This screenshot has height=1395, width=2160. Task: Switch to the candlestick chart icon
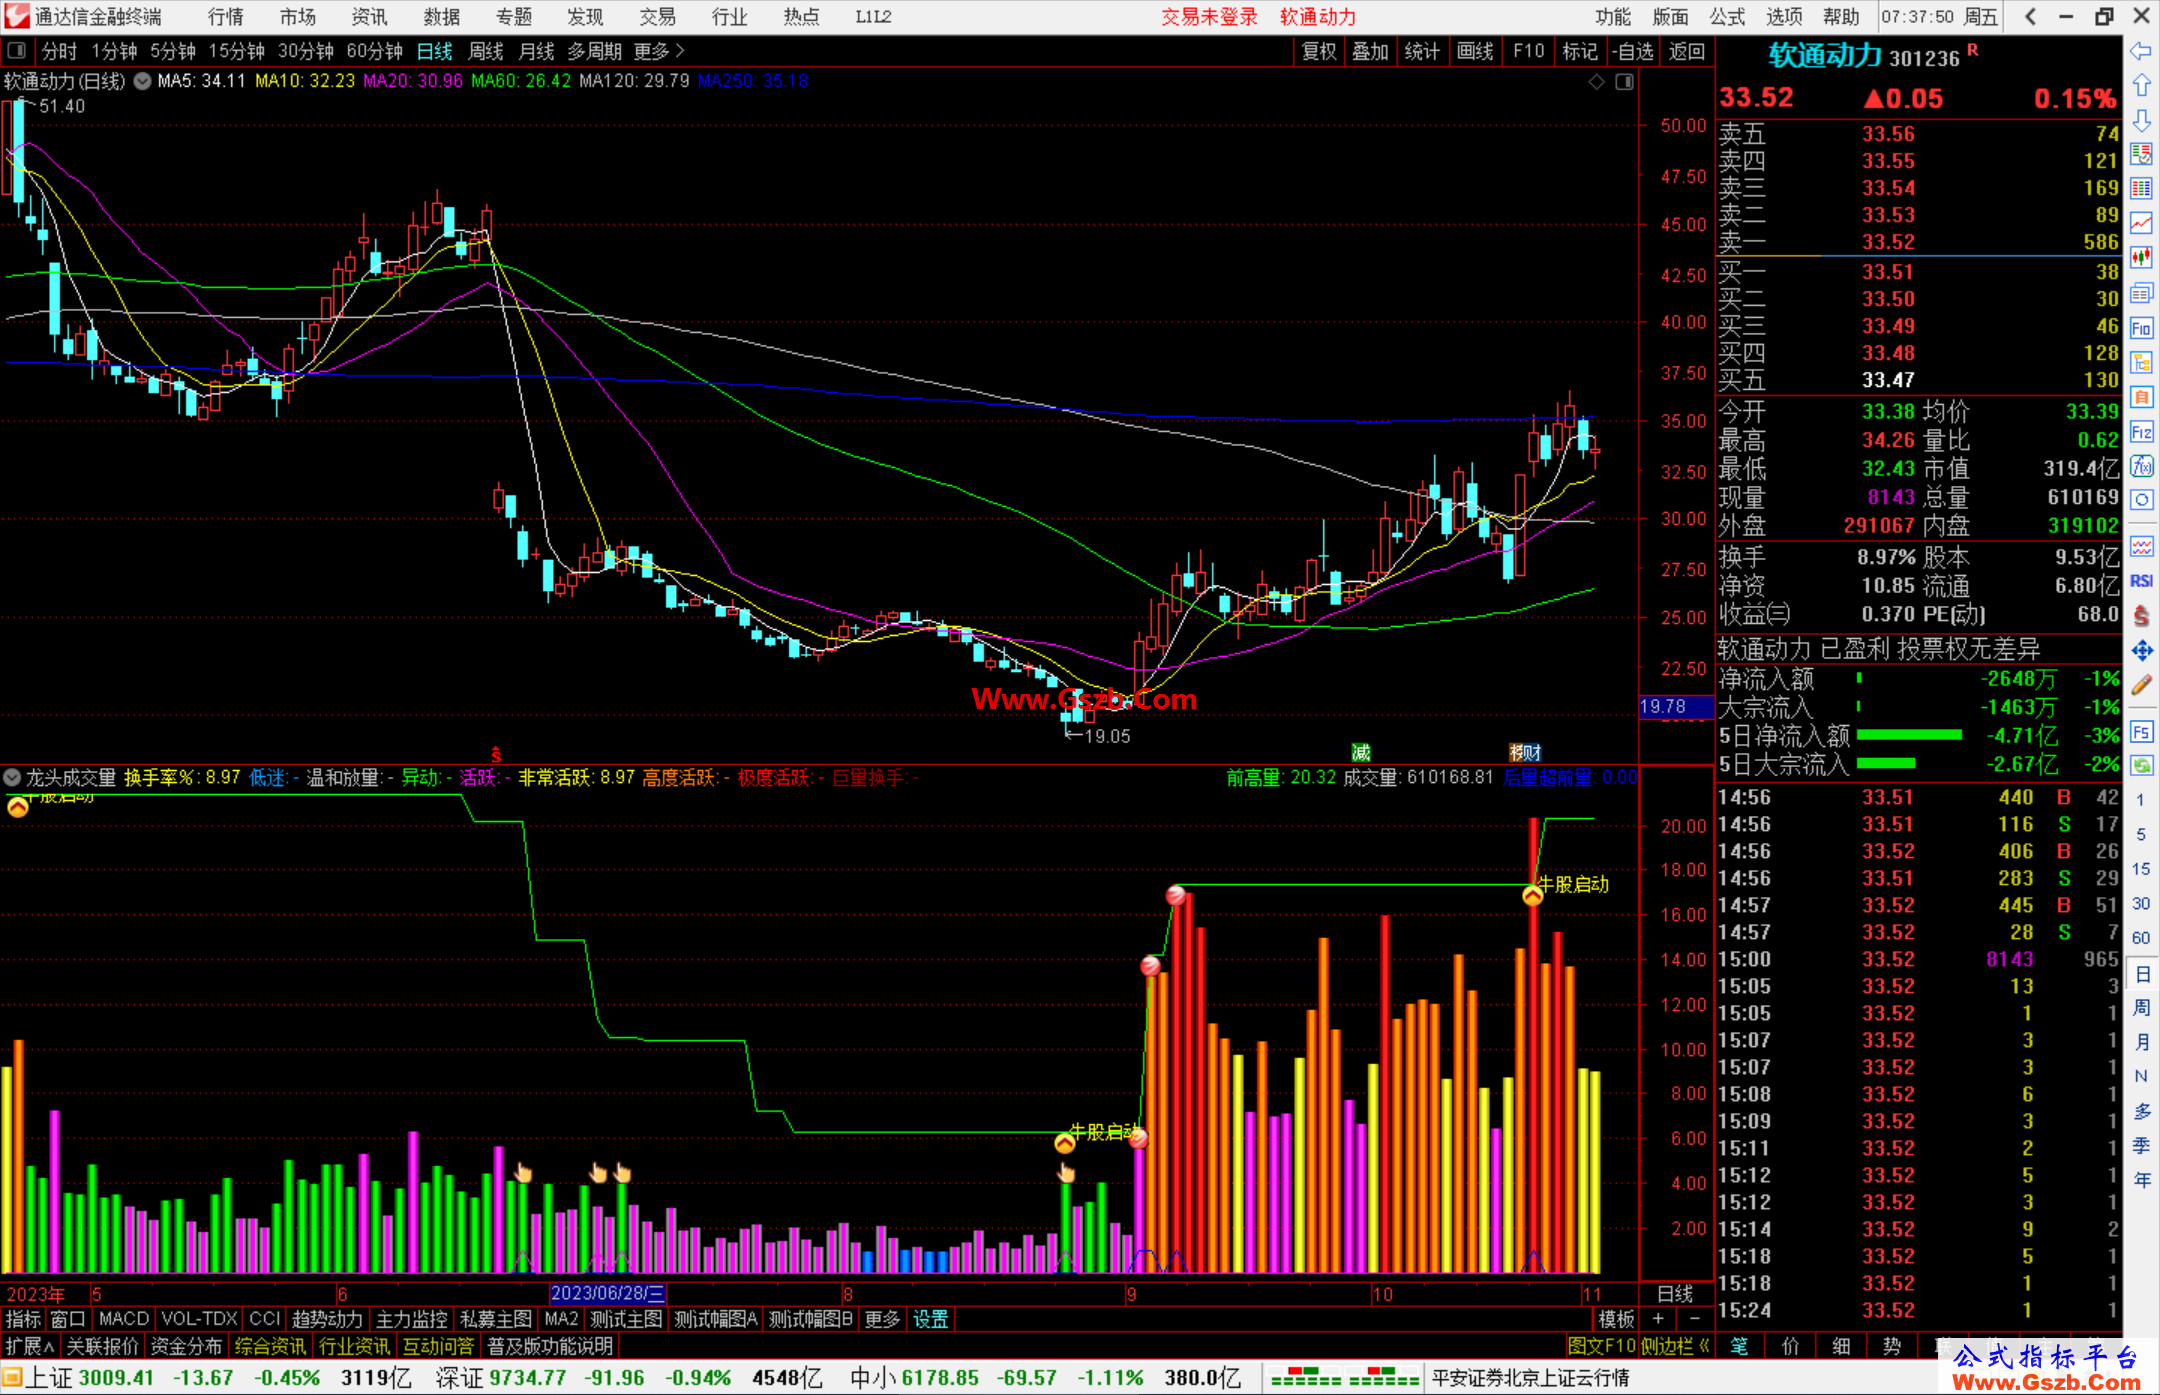click(2141, 258)
